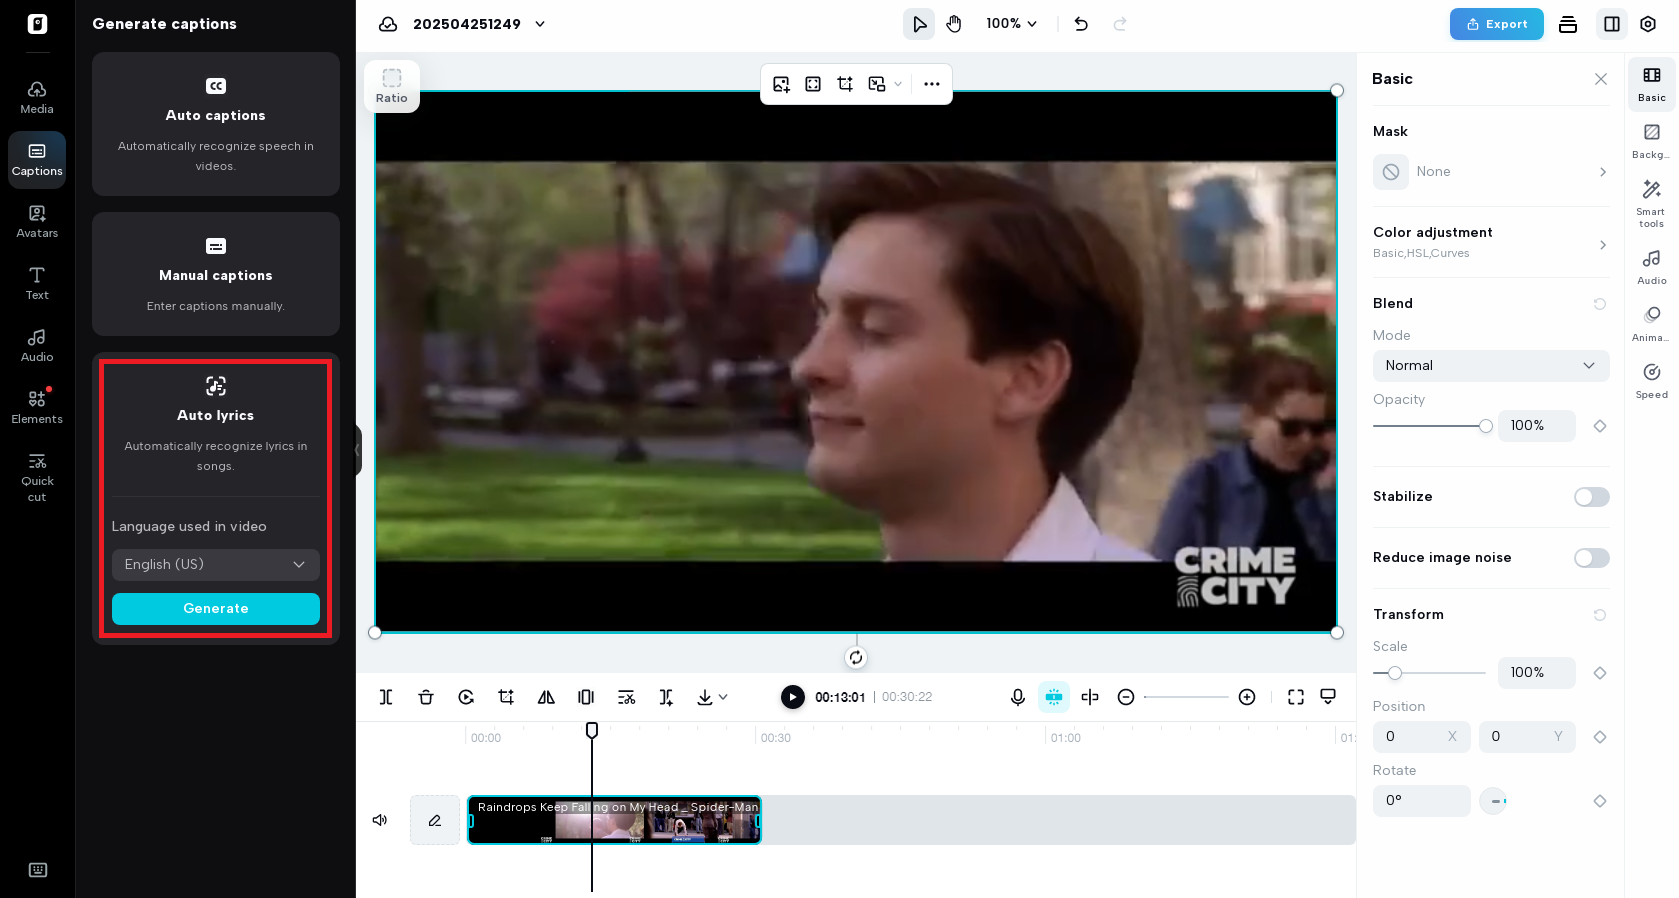
Task: Open the 100% zoom dropdown
Action: [x=1012, y=24]
